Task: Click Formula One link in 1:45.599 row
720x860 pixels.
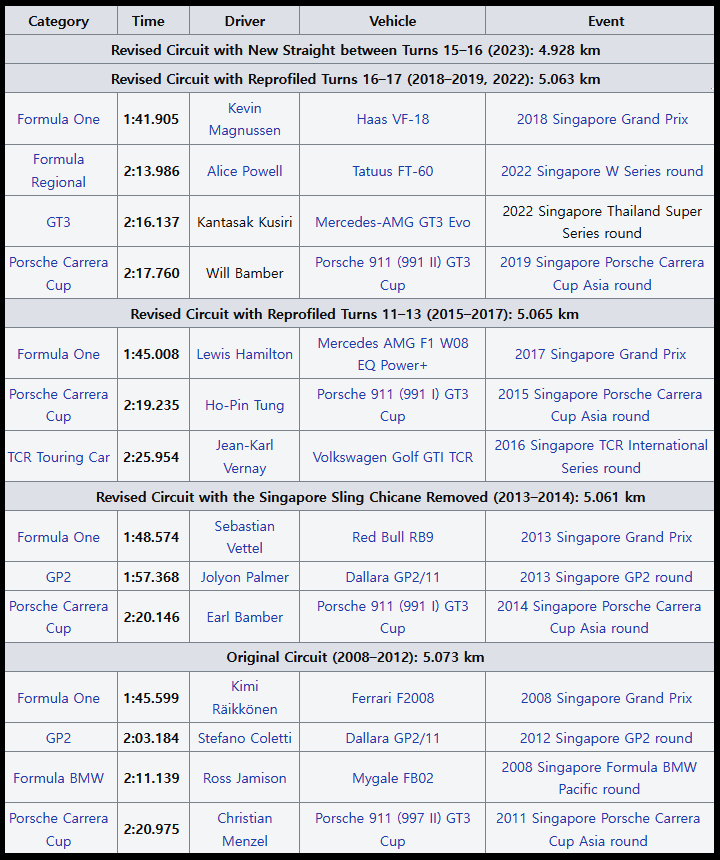Action: pos(58,698)
